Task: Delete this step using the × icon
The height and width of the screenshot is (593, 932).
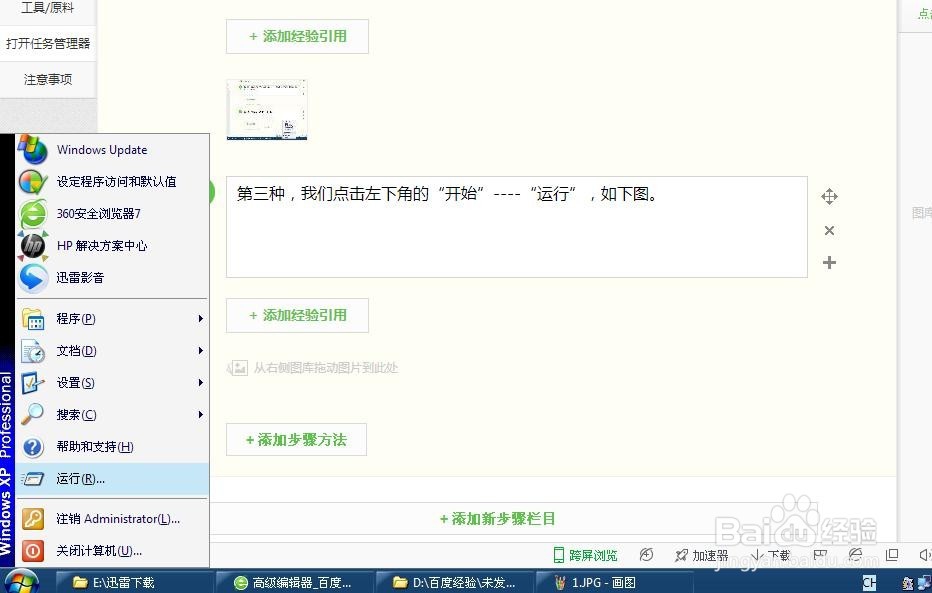Action: [829, 230]
